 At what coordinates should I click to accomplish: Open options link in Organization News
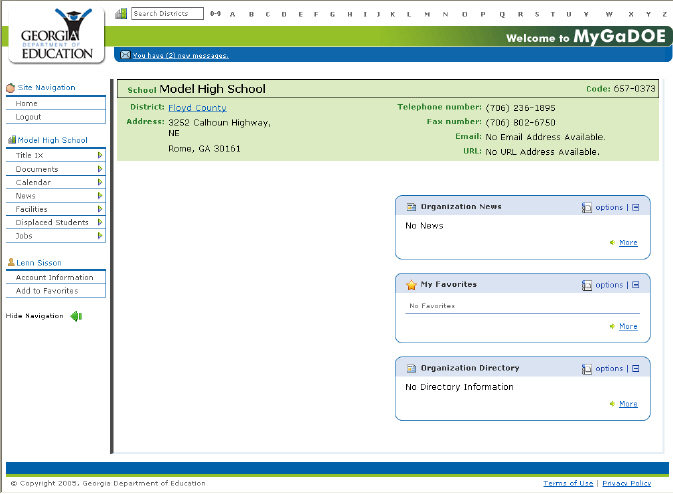pyautogui.click(x=609, y=207)
